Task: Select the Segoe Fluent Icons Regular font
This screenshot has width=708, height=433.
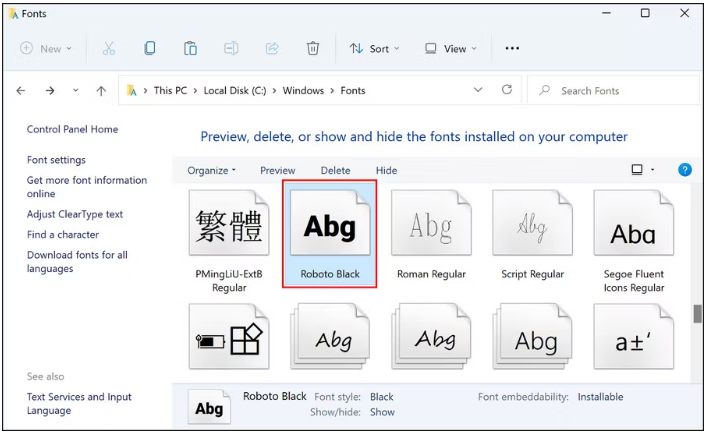Action: pyautogui.click(x=633, y=242)
